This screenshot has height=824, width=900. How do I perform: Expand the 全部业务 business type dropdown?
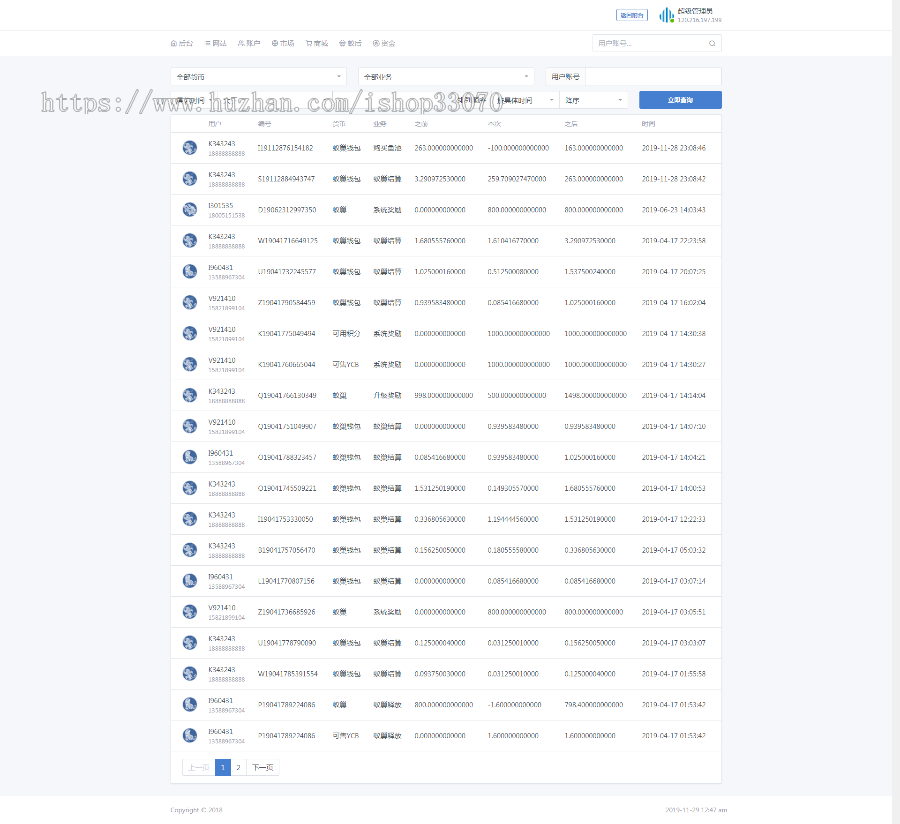pos(446,76)
